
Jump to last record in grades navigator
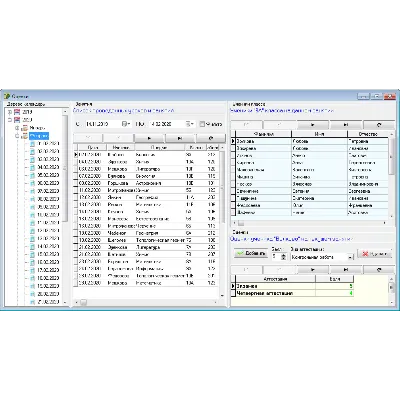[x=346, y=269]
